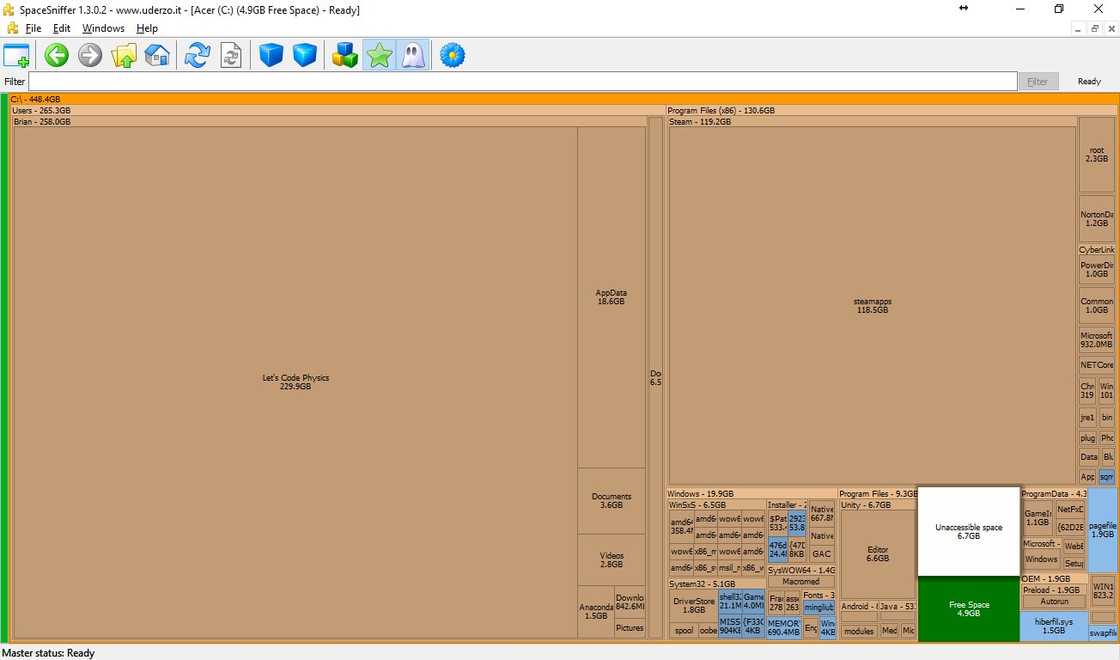The width and height of the screenshot is (1120, 660).
Task: Expand the Users - 265.3GB folder header
Action: tap(42, 111)
